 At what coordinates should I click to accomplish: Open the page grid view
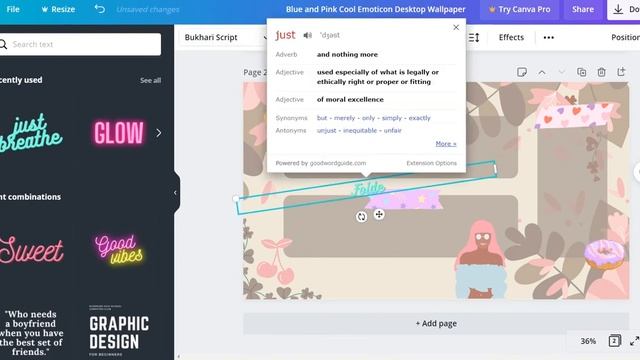[615, 341]
